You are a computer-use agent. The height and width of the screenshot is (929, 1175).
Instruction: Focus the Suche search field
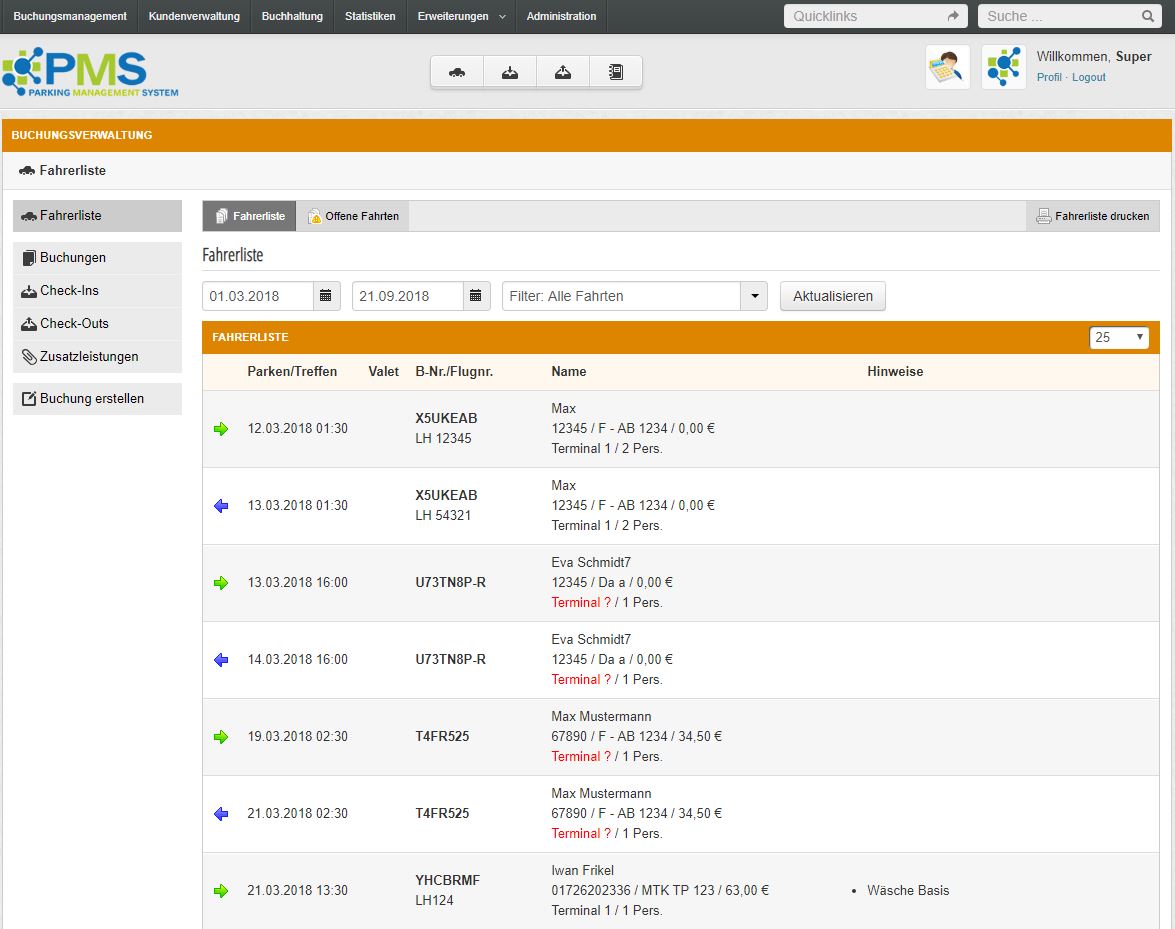[1069, 16]
